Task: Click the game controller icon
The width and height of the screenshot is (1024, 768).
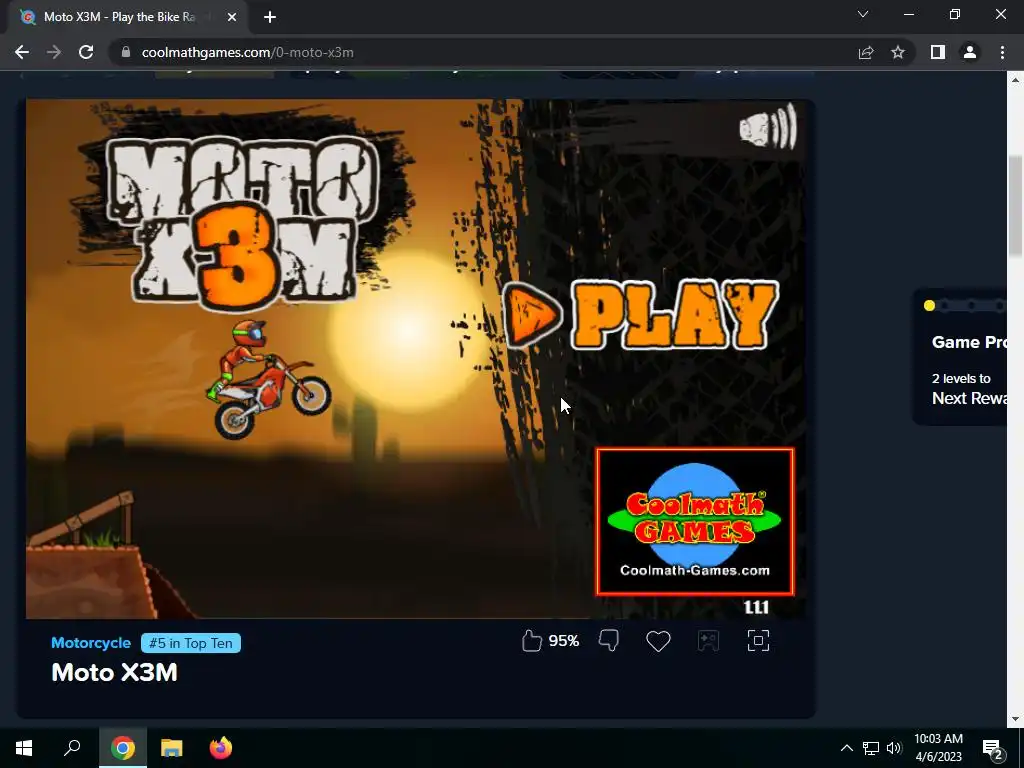Action: [x=708, y=641]
